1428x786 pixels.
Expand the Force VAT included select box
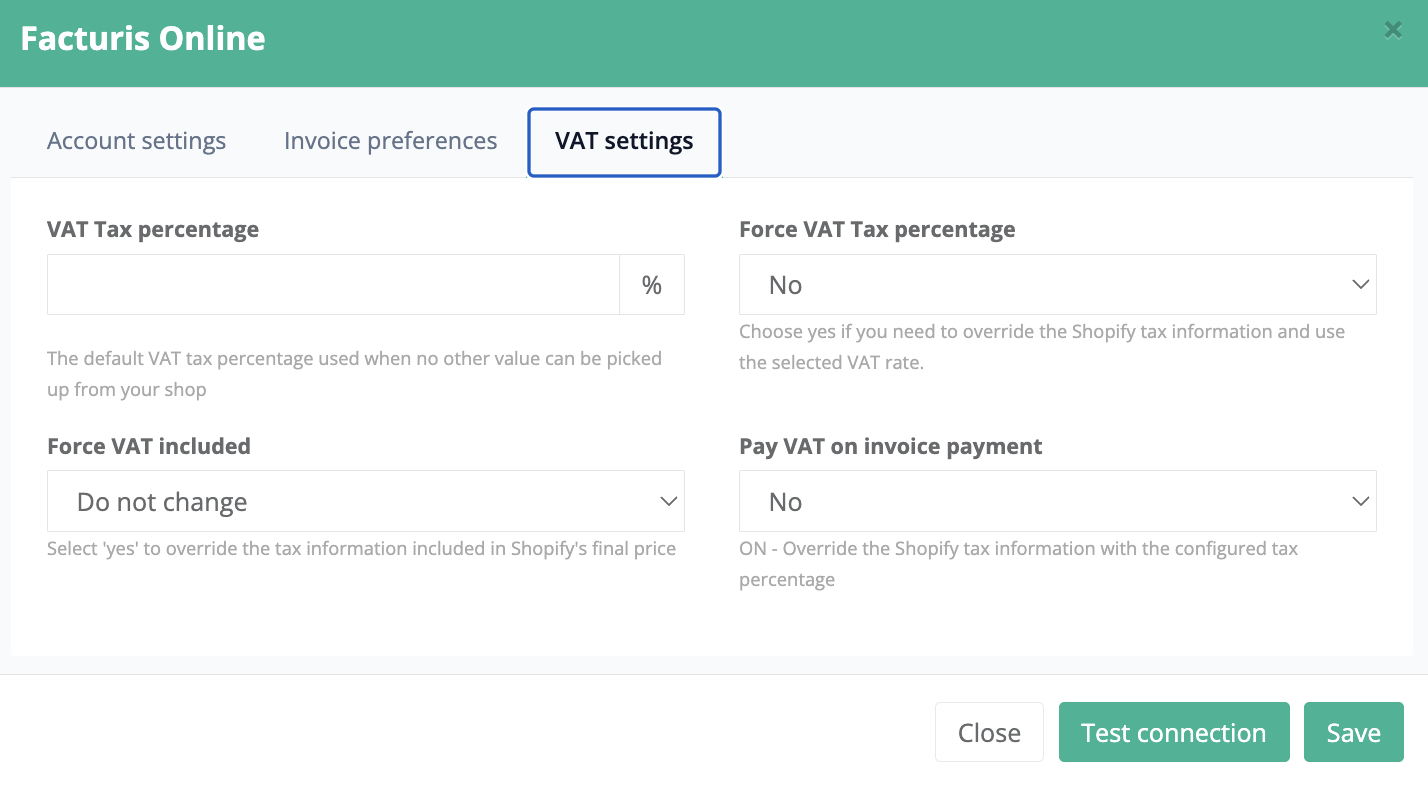click(x=366, y=501)
